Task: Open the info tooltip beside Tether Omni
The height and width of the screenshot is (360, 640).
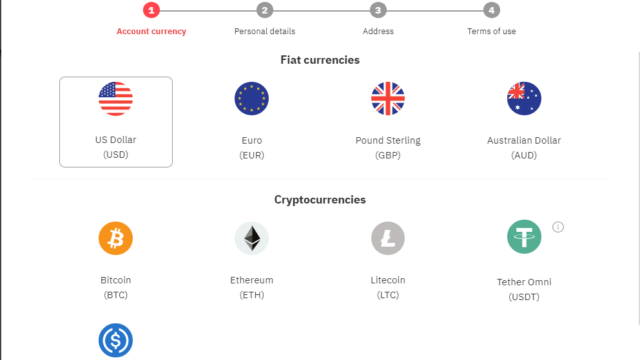Action: 558,227
